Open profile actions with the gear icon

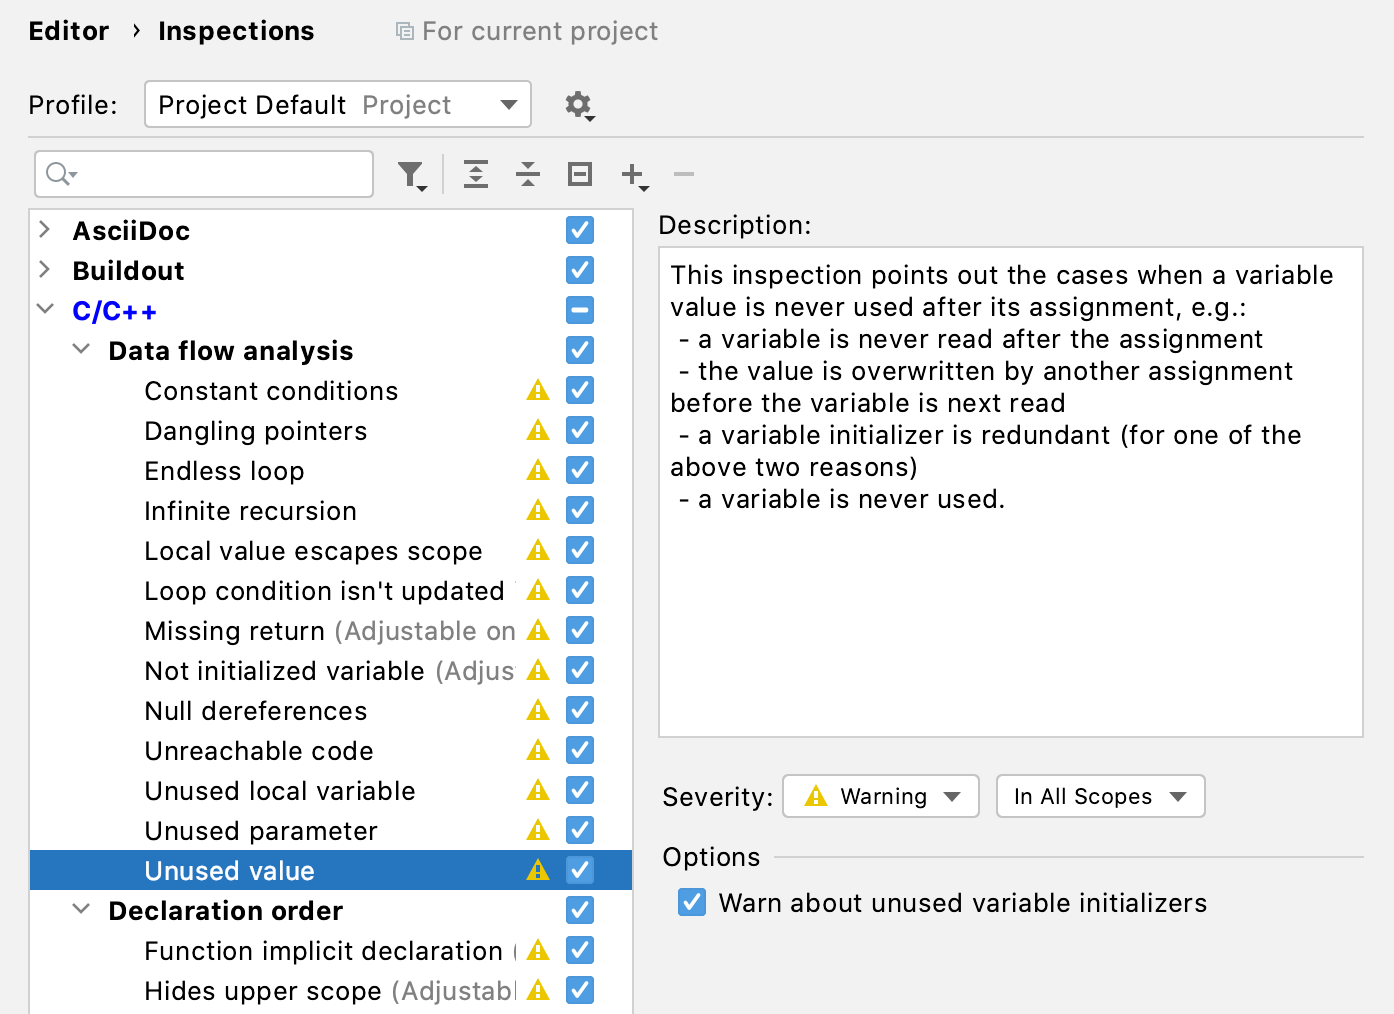pyautogui.click(x=579, y=104)
